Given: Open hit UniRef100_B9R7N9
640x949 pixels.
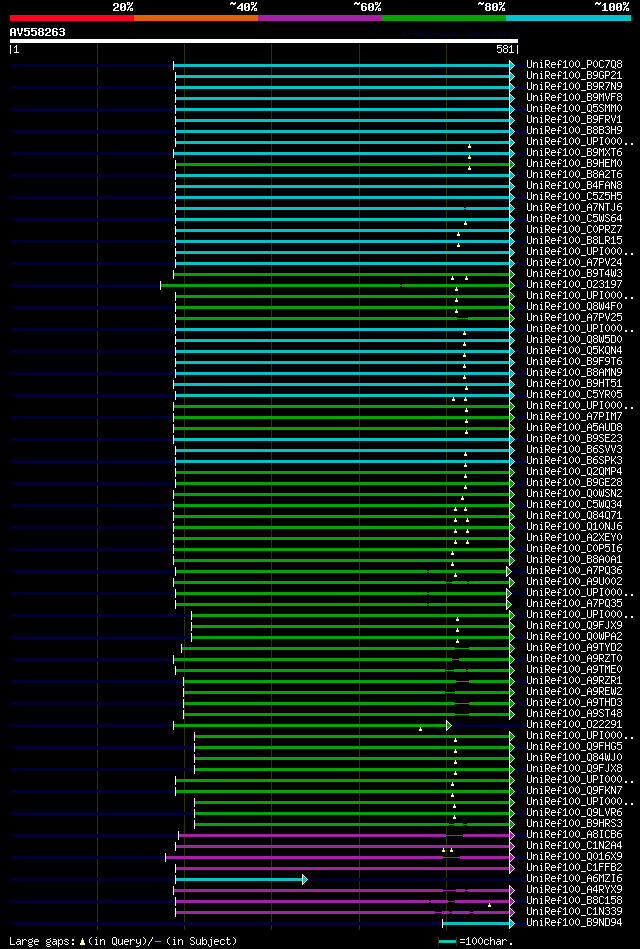Looking at the screenshot, I should click(574, 87).
